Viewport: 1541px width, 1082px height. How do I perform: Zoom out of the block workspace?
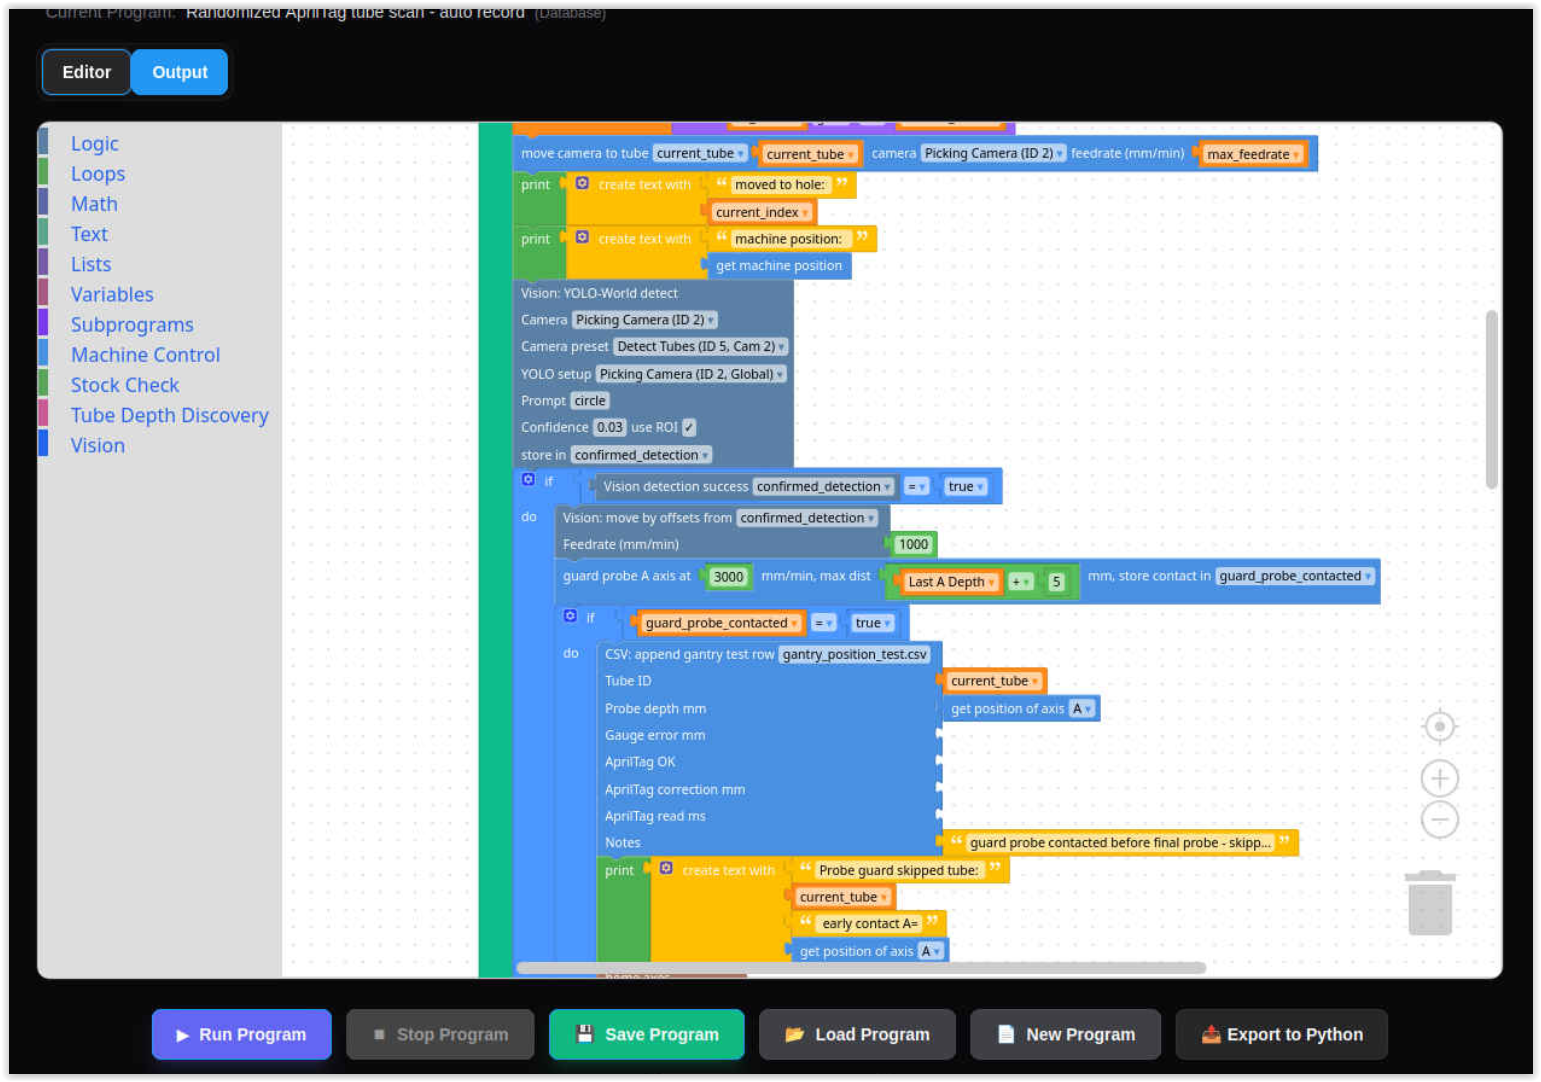tap(1439, 820)
